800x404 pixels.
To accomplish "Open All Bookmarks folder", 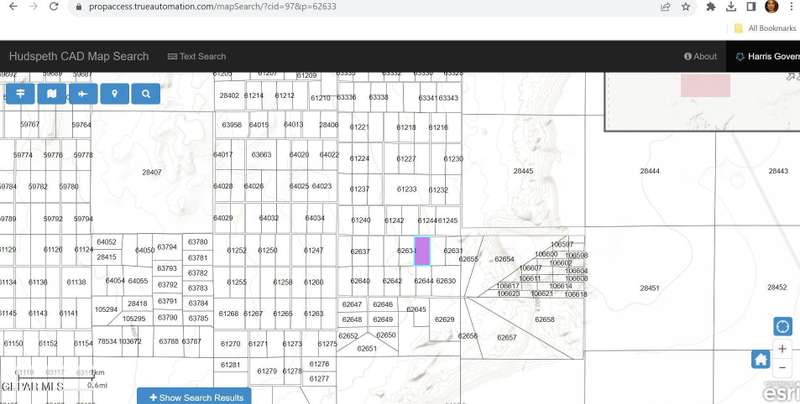I will coord(765,28).
